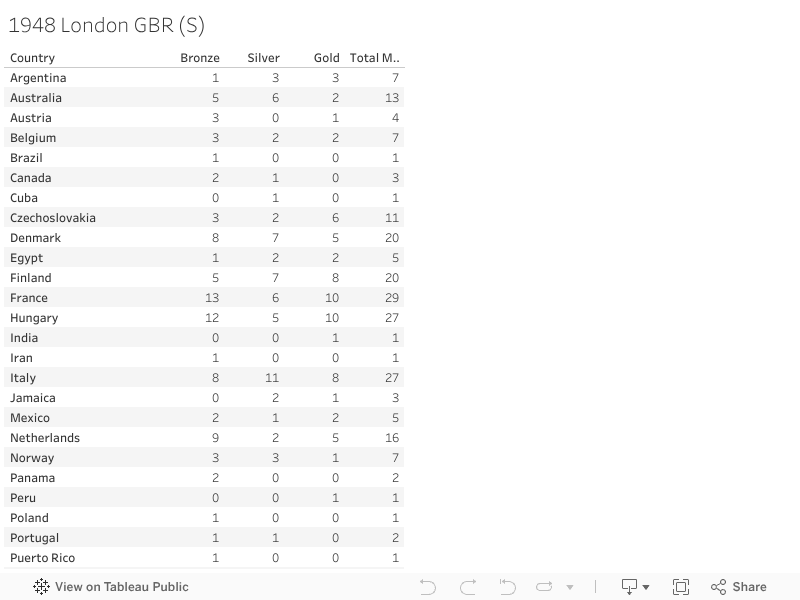Click the Undo arrow icon
Viewport: 800px width, 600px height.
(428, 587)
